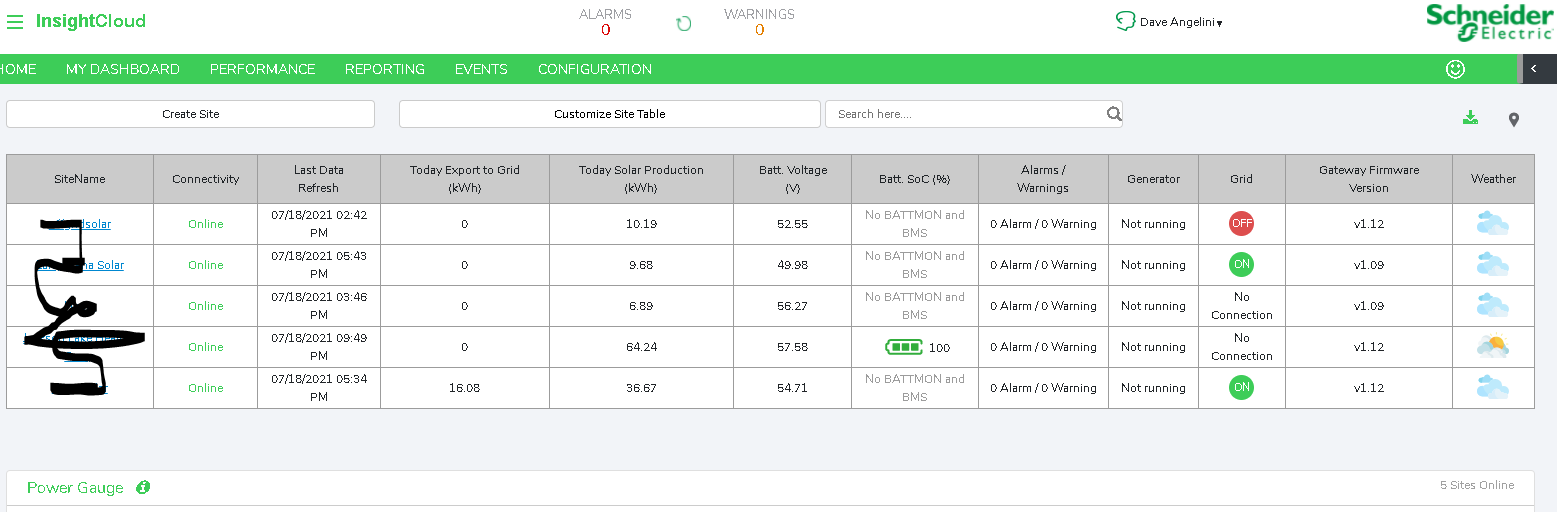Open the EVENTS menu

(481, 69)
